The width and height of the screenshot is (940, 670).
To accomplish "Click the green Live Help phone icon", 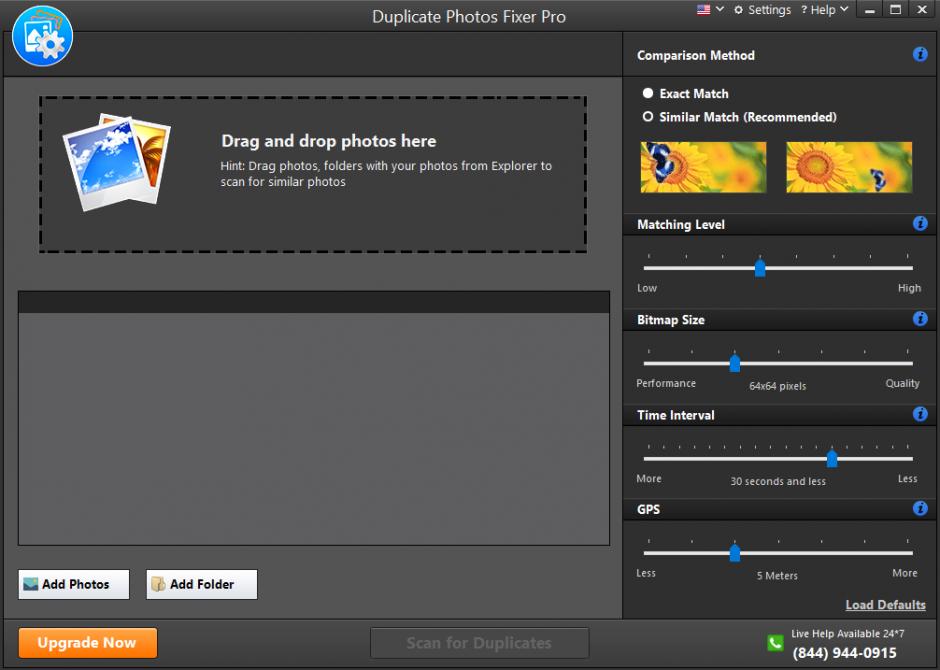I will tap(775, 643).
